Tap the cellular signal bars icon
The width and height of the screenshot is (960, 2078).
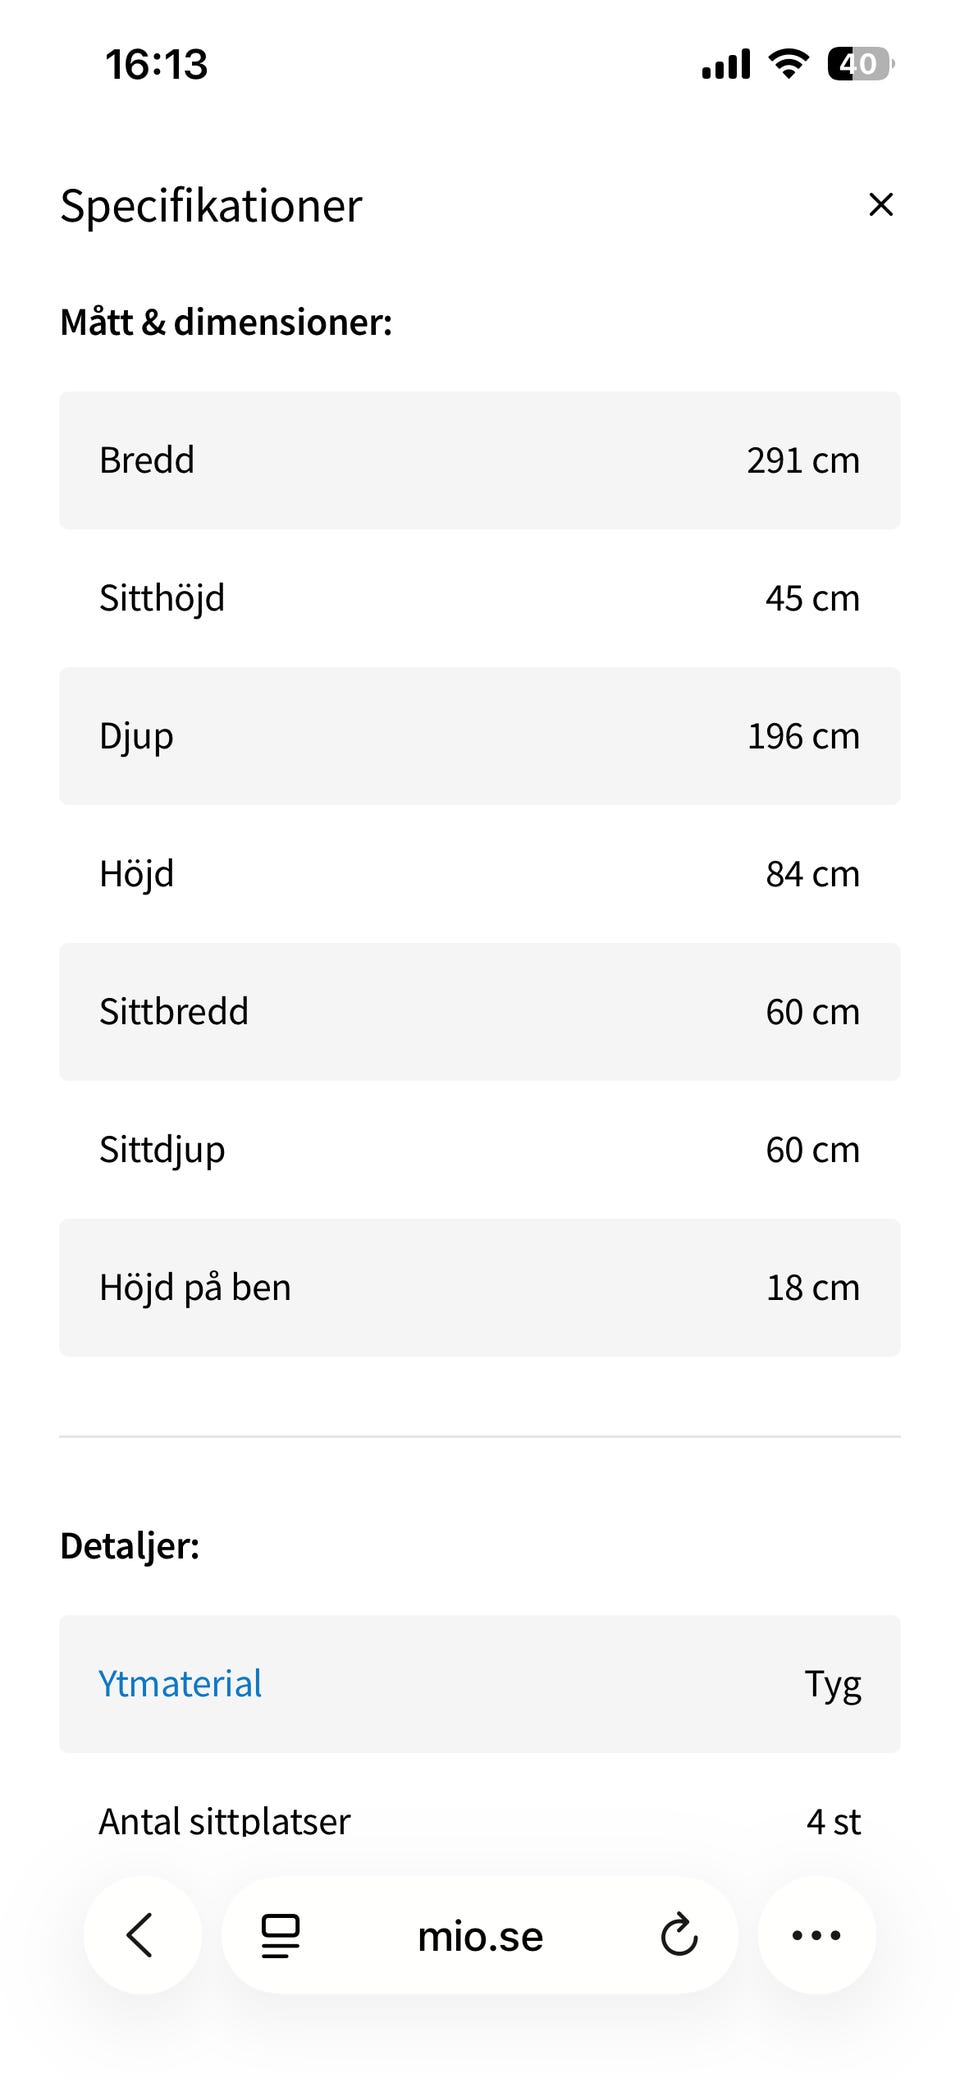tap(726, 65)
